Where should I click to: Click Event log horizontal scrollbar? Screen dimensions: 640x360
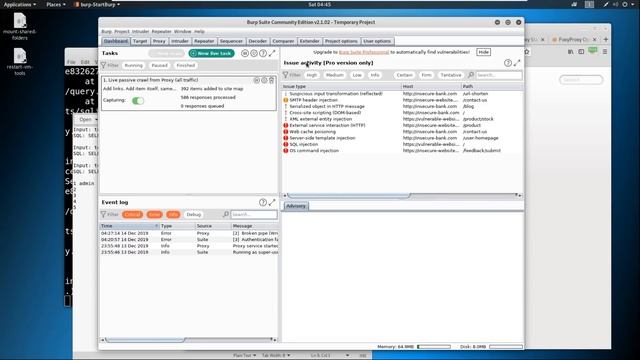[x=145, y=340]
